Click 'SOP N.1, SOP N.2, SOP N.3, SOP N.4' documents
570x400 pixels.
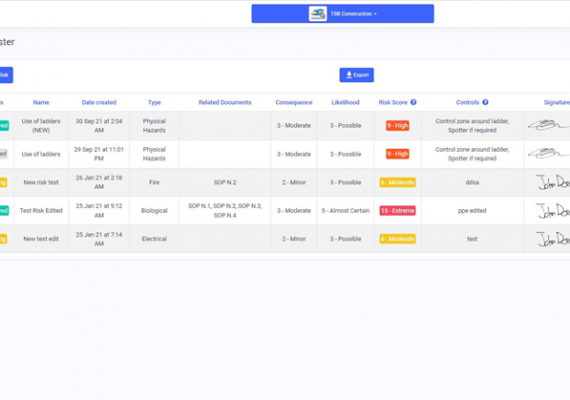[x=225, y=211]
